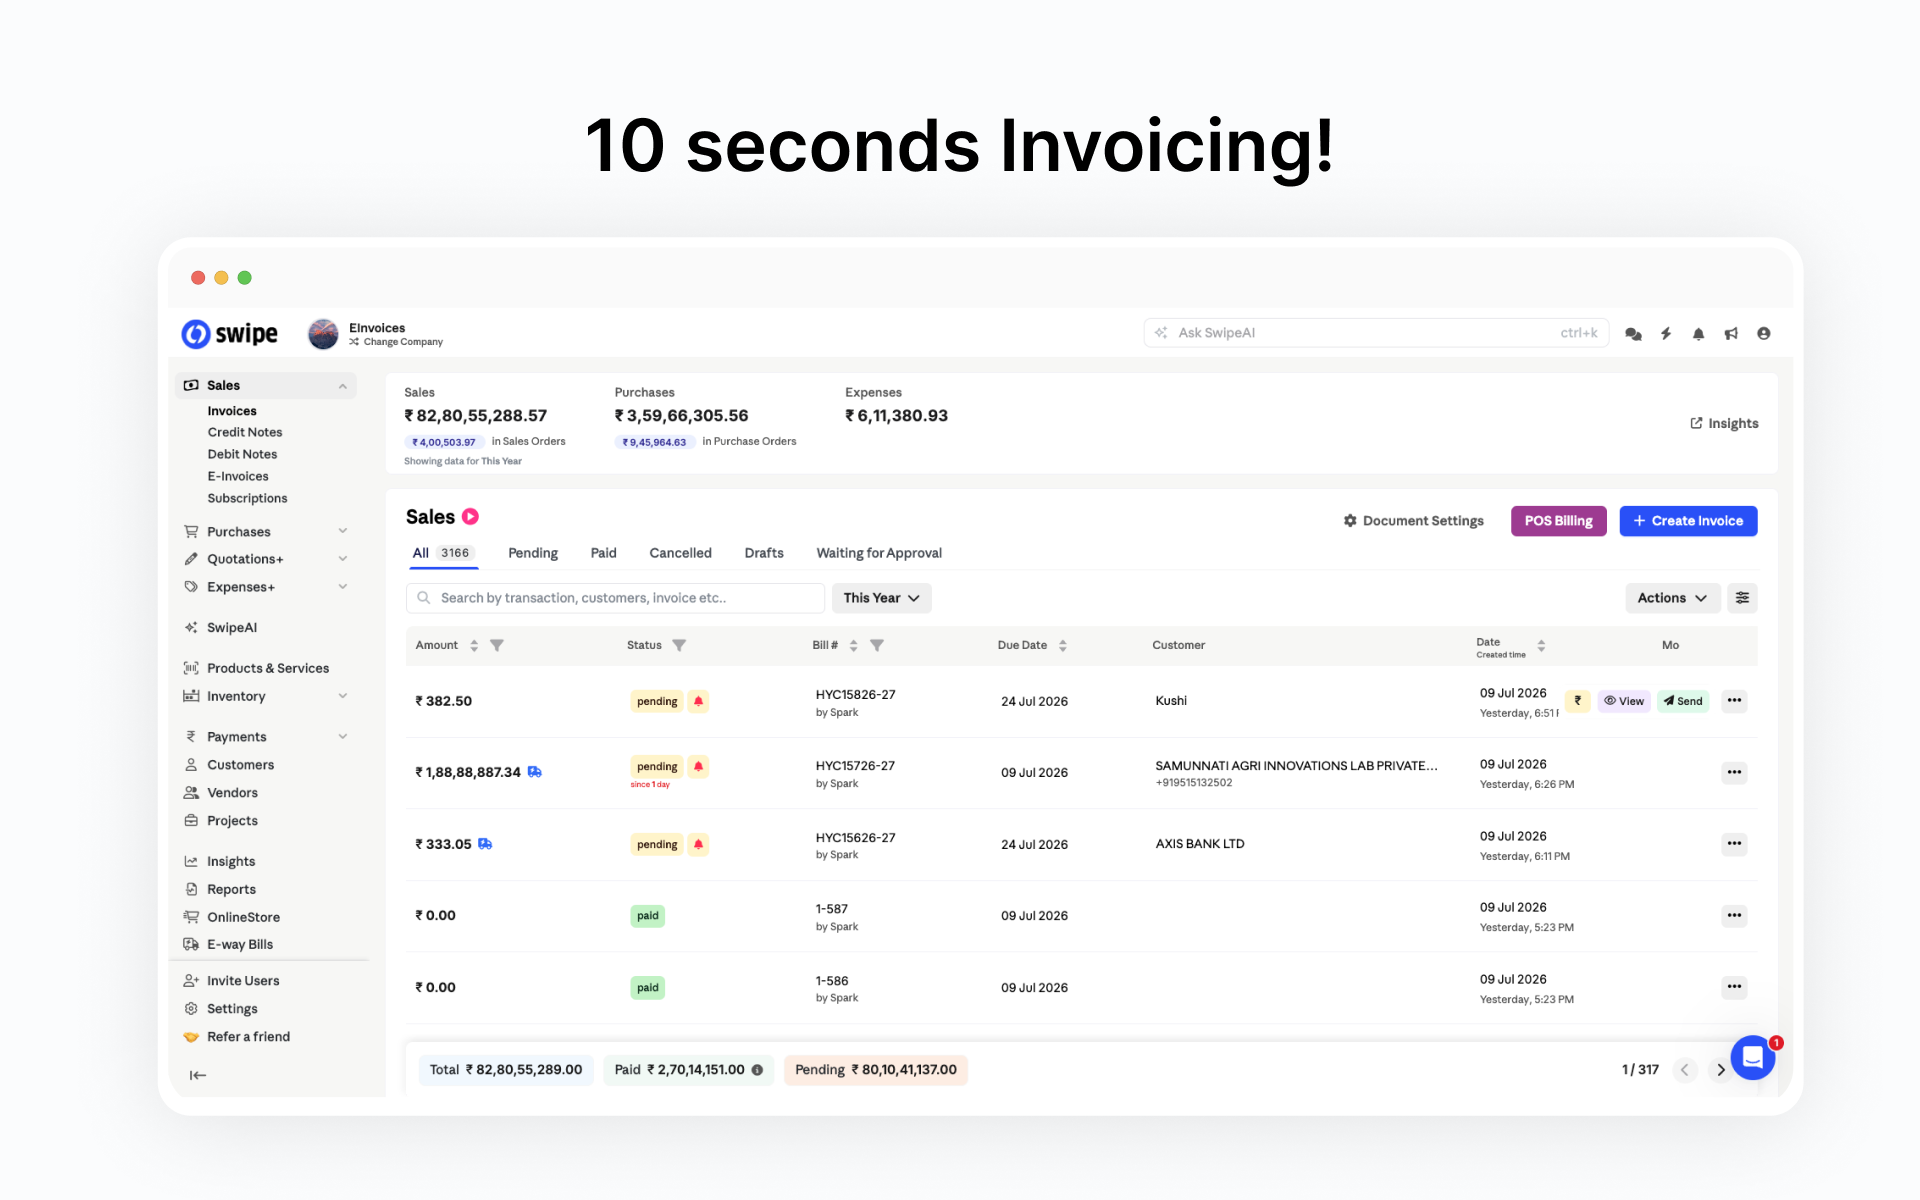This screenshot has width=1920, height=1200.
Task: Open the user profile avatar icon
Action: [1764, 334]
